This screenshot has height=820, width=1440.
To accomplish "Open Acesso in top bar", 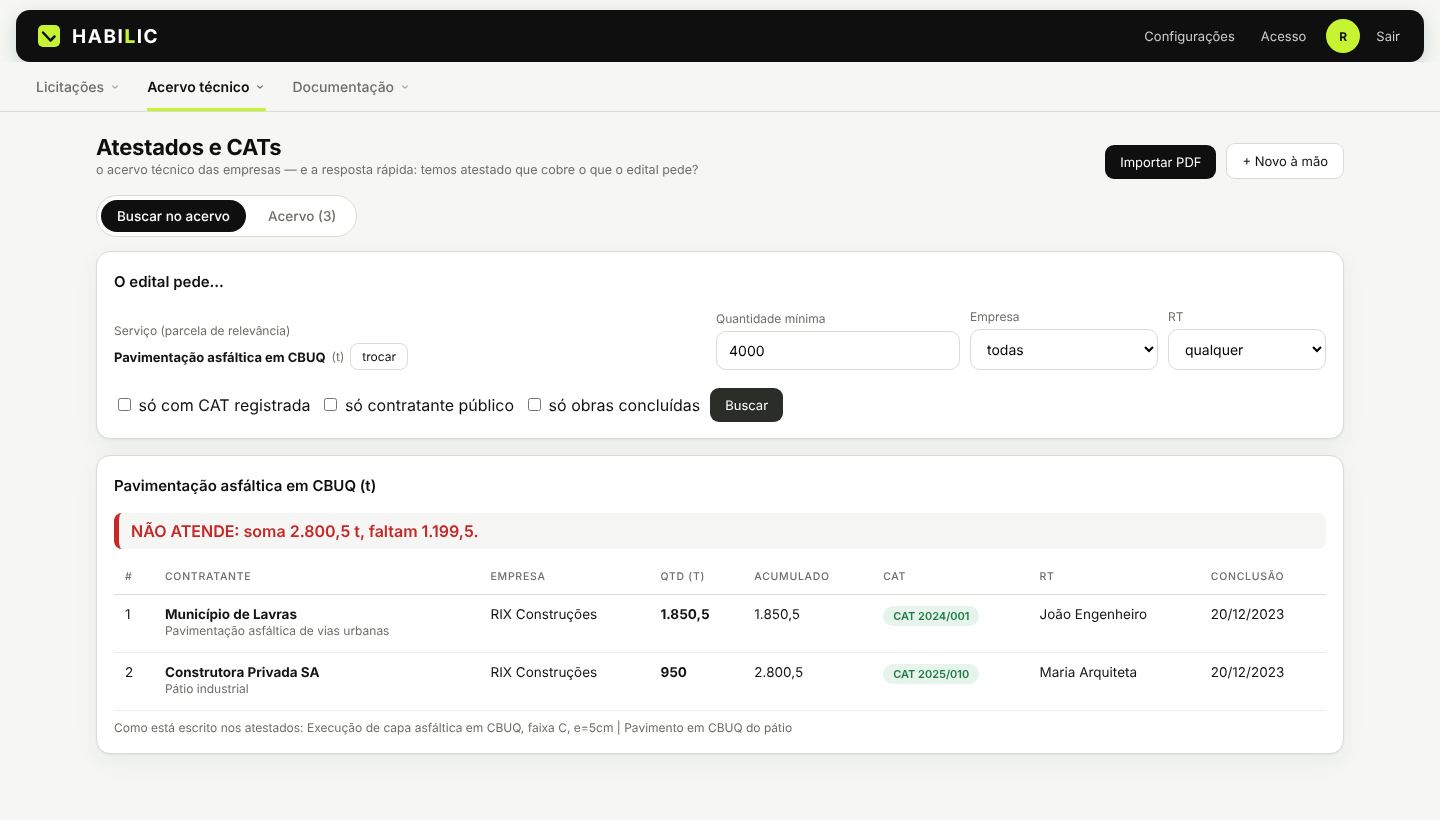I will pyautogui.click(x=1283, y=36).
